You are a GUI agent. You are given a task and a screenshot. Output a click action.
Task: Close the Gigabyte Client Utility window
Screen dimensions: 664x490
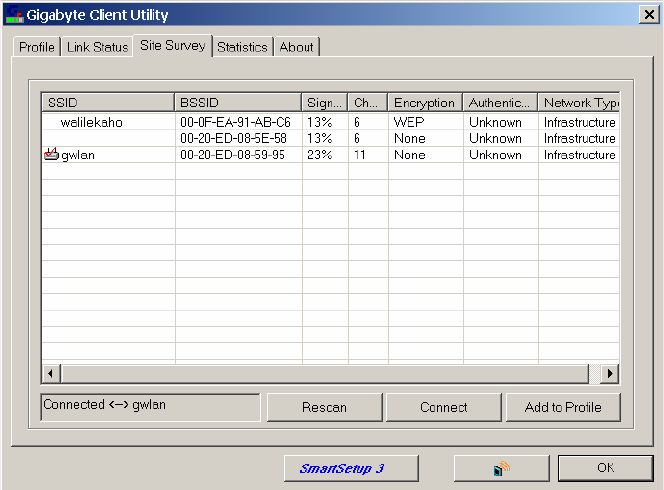click(x=649, y=15)
